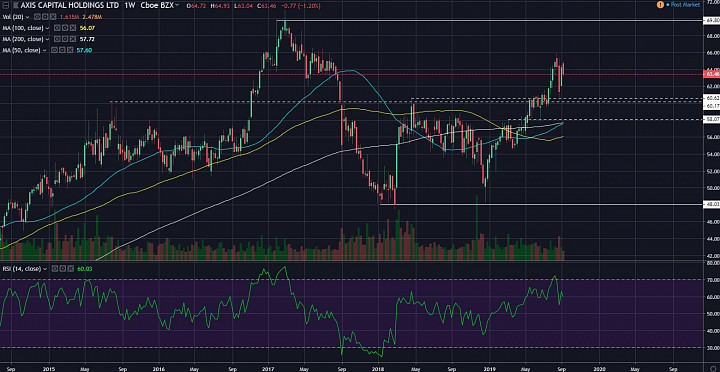Remove the RSI (14, close) indicator
720x372 pixels.
pos(70,269)
